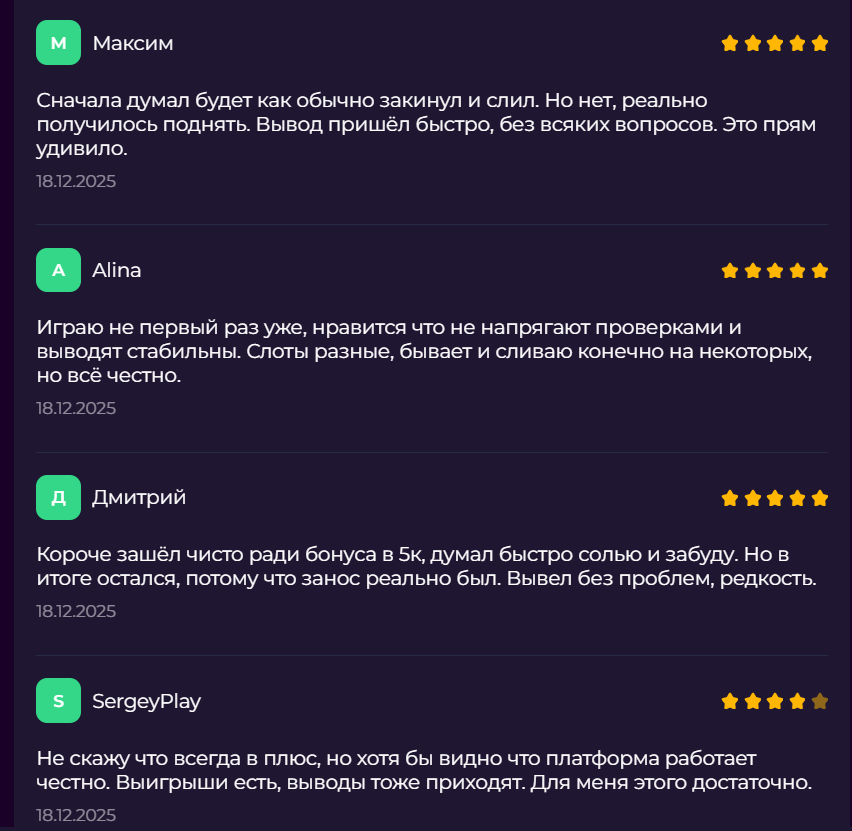The width and height of the screenshot is (852, 831).
Task: Click the third star of Дмитрий's rating
Action: coord(775,498)
